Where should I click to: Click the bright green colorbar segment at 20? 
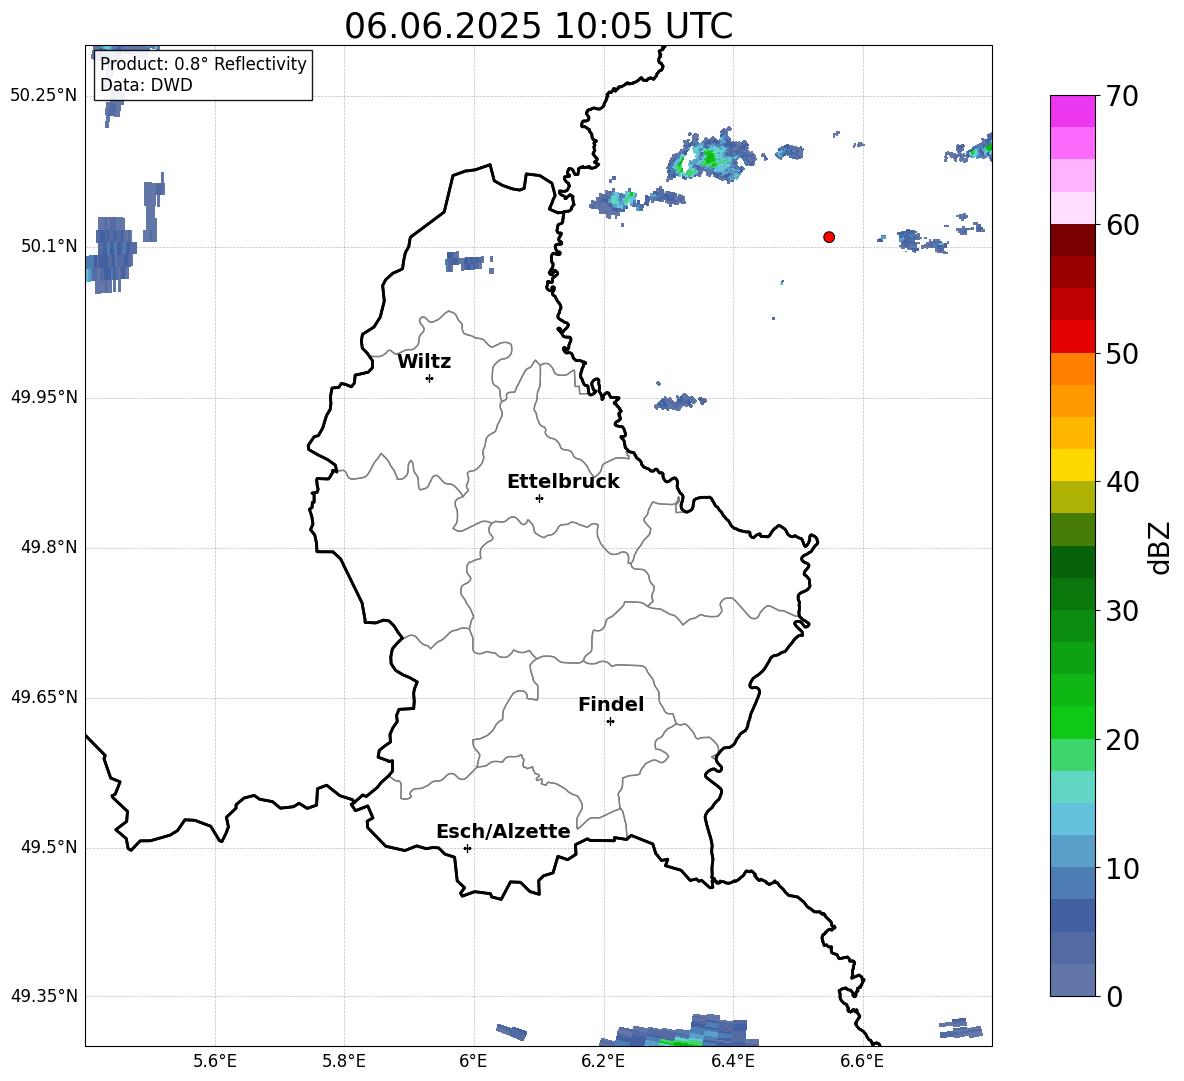pos(1072,722)
